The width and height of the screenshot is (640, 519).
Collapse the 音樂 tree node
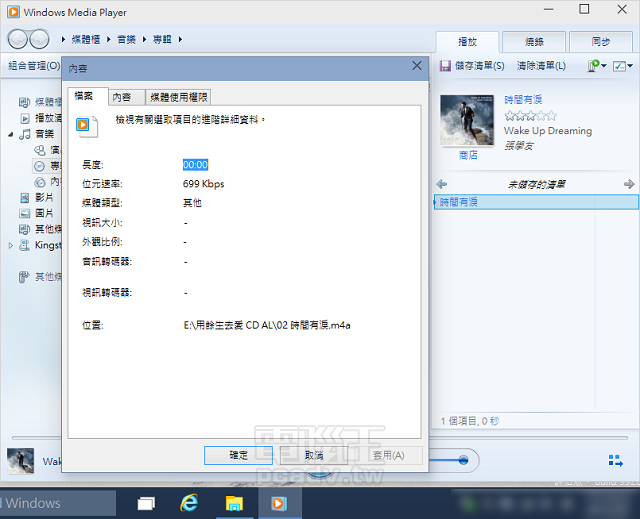tap(11, 134)
